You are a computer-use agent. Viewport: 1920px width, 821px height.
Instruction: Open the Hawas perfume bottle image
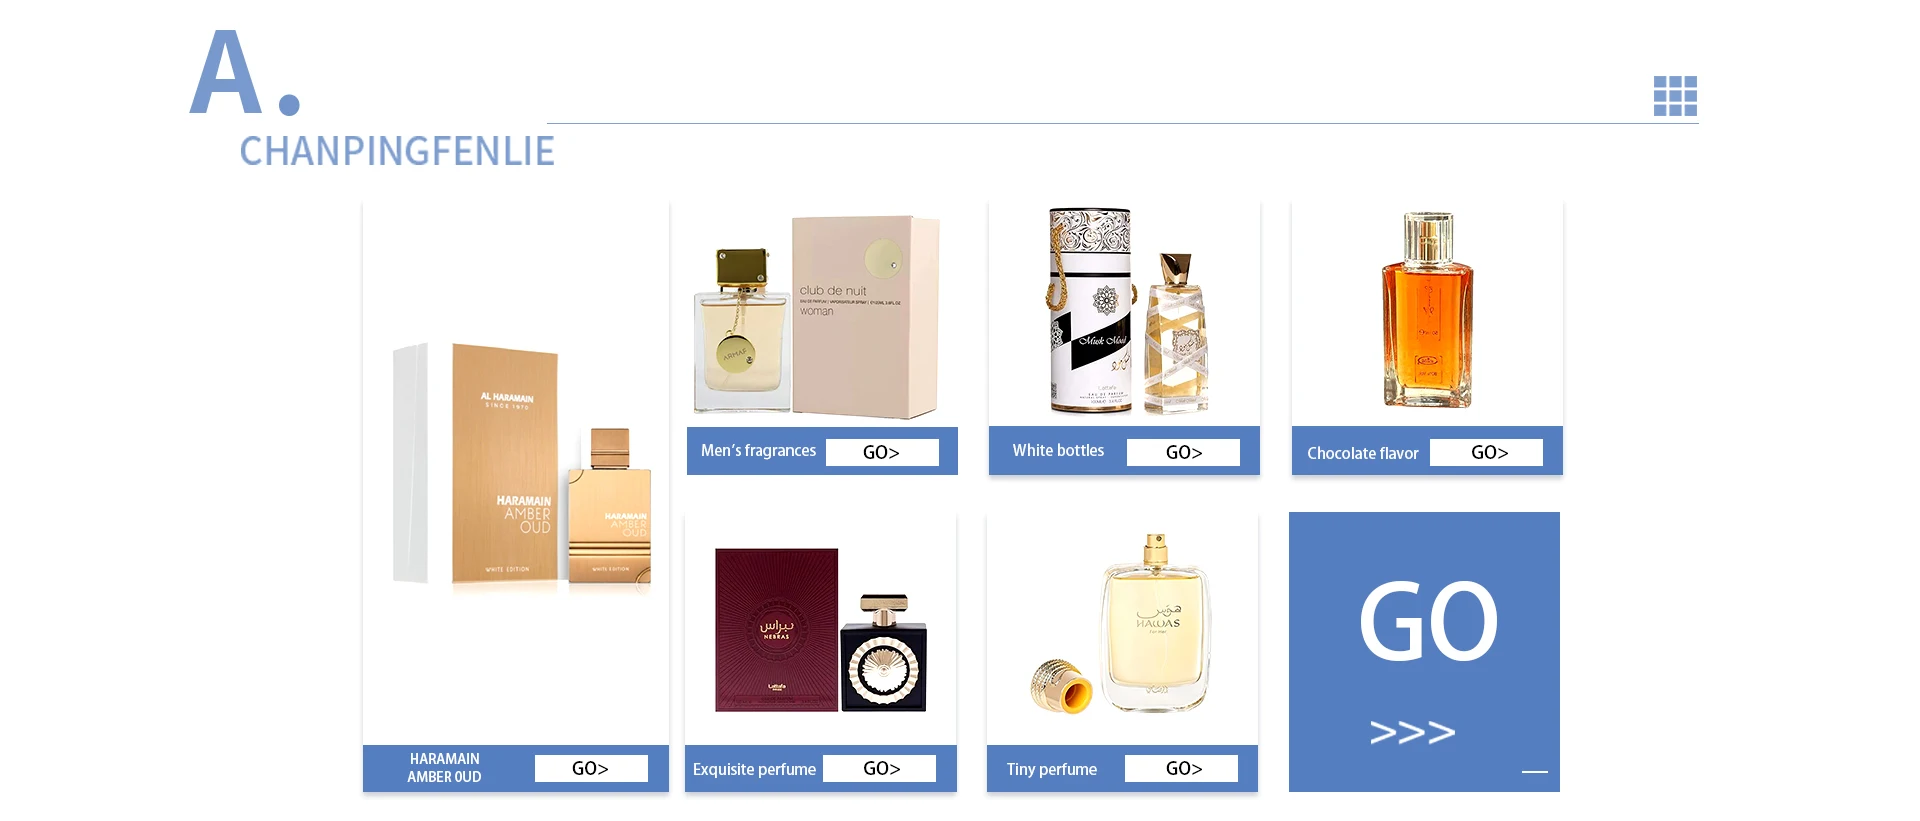(x=1121, y=625)
